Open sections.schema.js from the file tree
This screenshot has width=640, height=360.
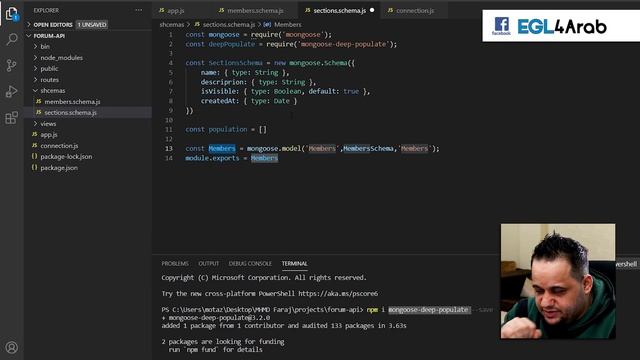pyautogui.click(x=70, y=113)
